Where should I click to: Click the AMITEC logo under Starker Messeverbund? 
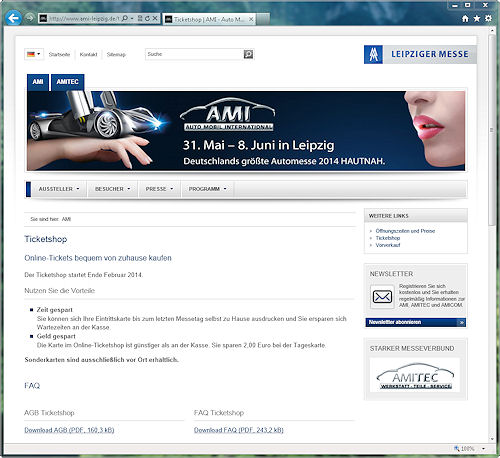click(415, 375)
